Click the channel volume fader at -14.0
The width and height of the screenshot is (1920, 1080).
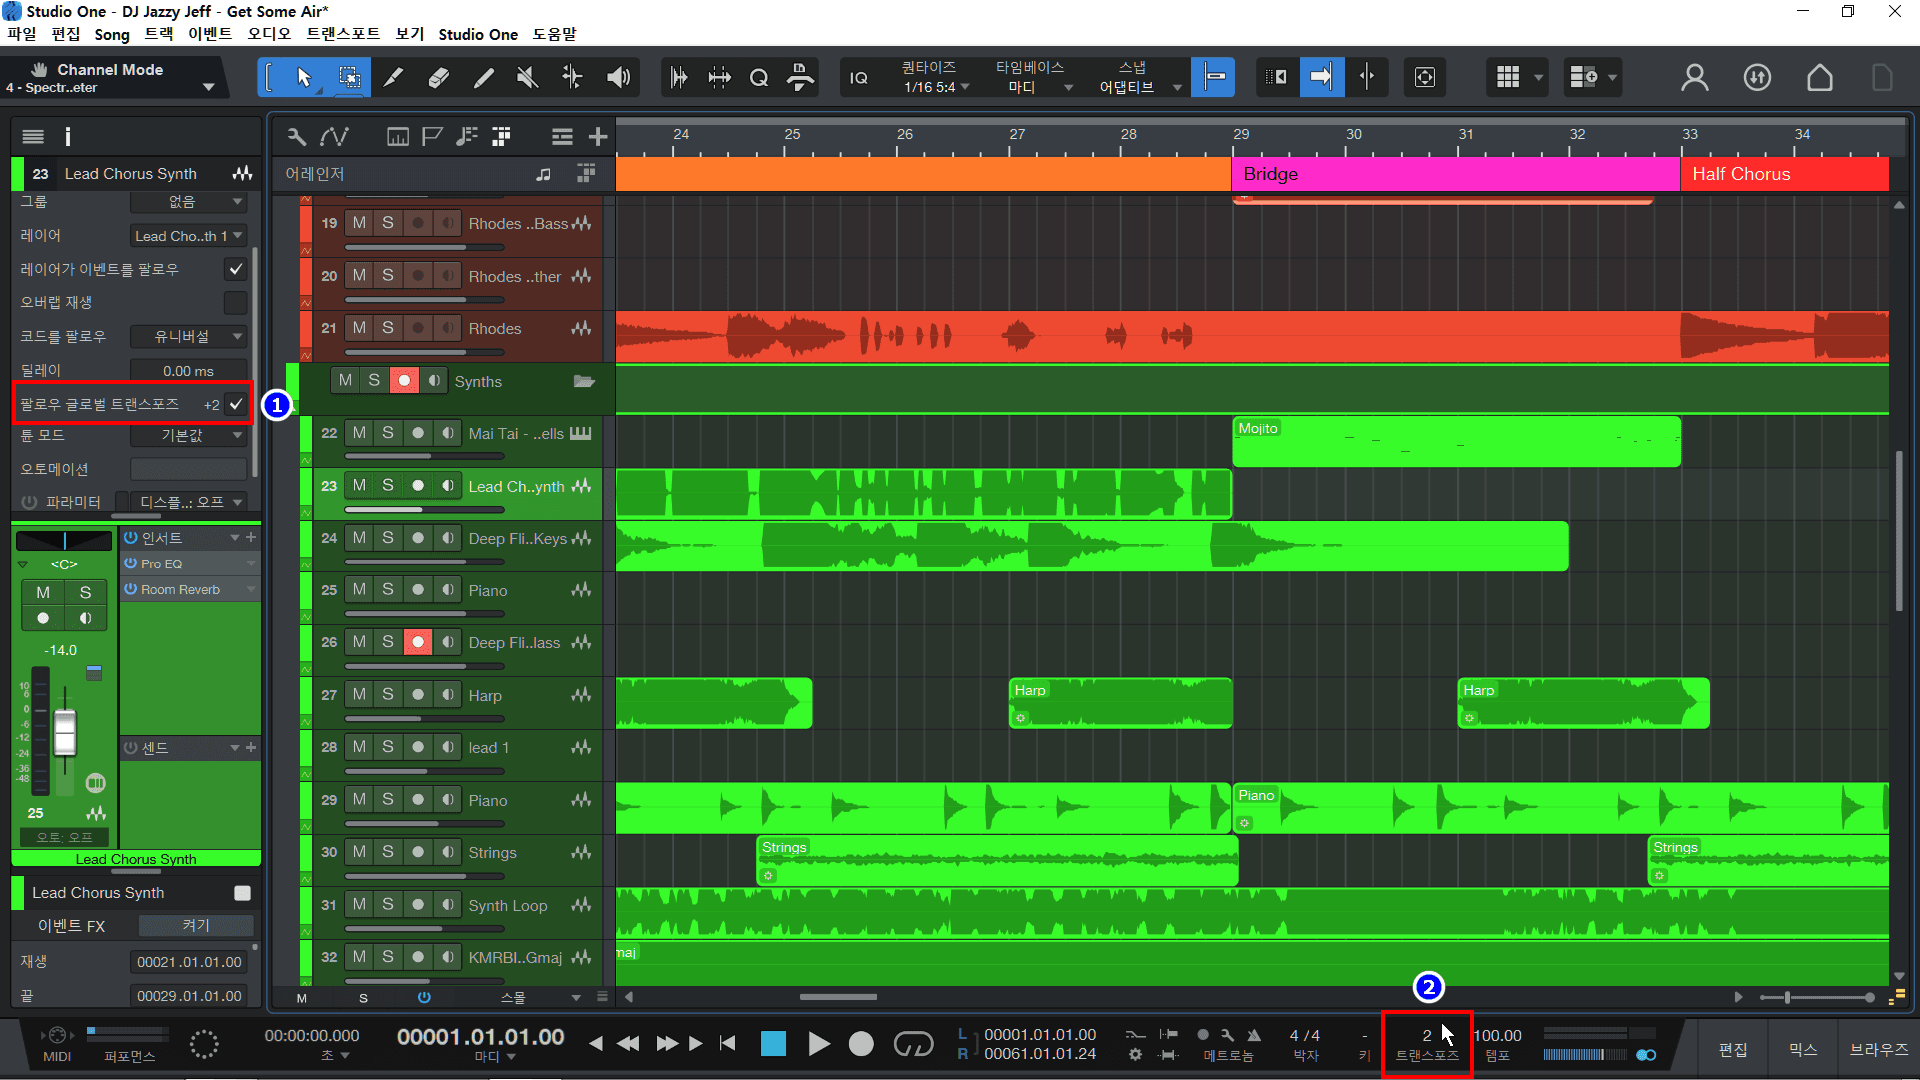coord(63,735)
